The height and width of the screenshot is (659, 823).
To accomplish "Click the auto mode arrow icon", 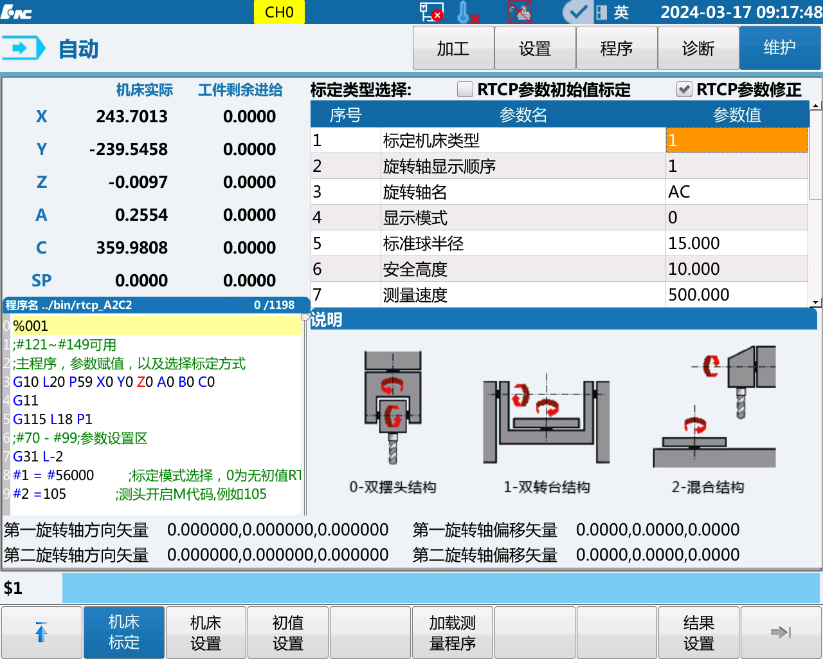I will tap(24, 48).
